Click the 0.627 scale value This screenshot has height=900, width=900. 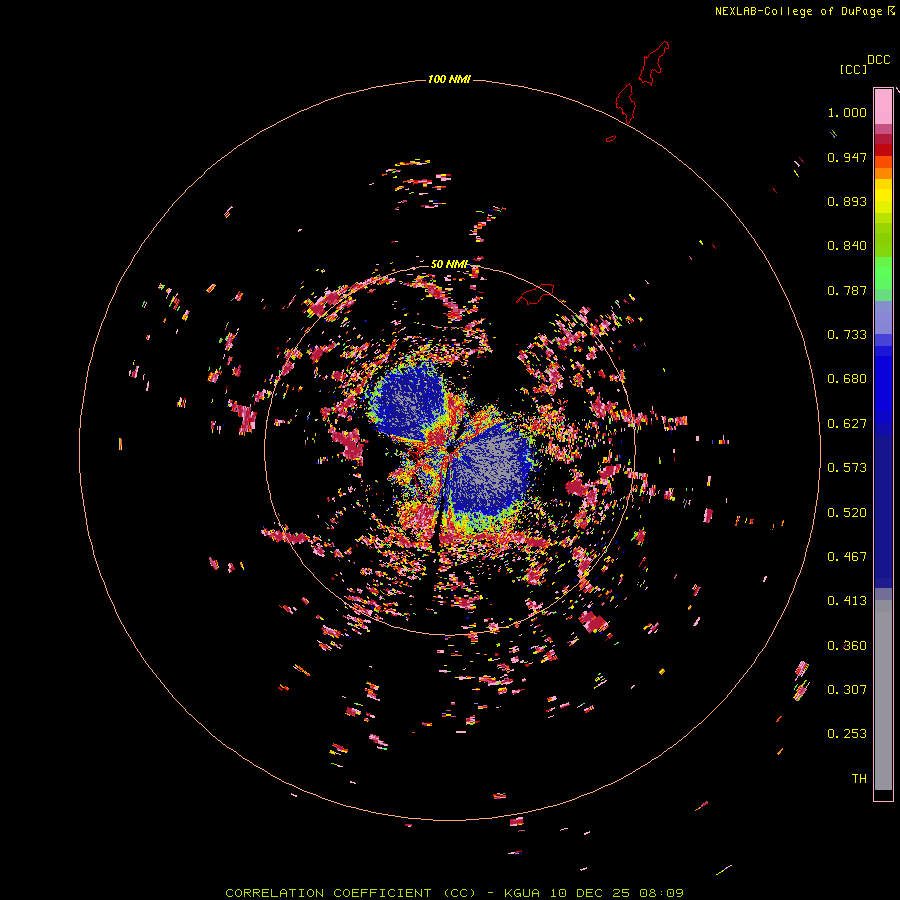pos(847,424)
